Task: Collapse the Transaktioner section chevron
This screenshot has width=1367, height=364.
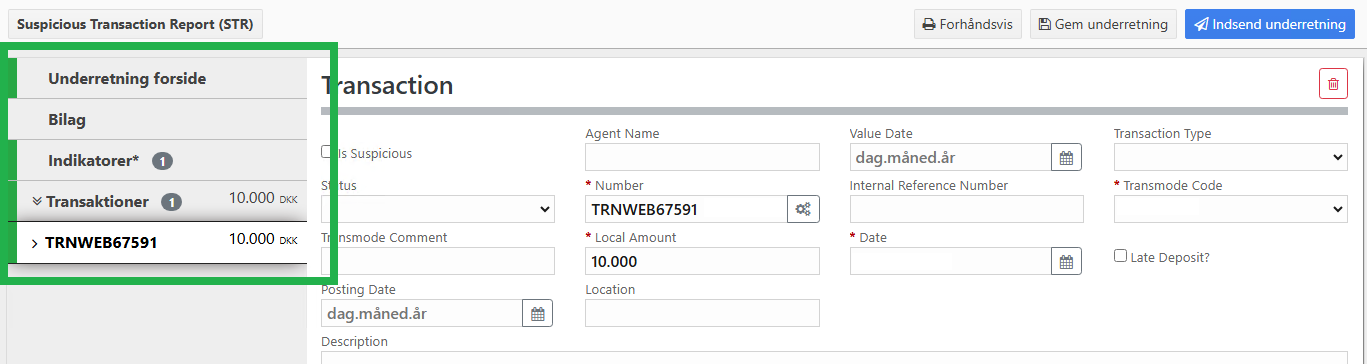Action: pyautogui.click(x=37, y=201)
